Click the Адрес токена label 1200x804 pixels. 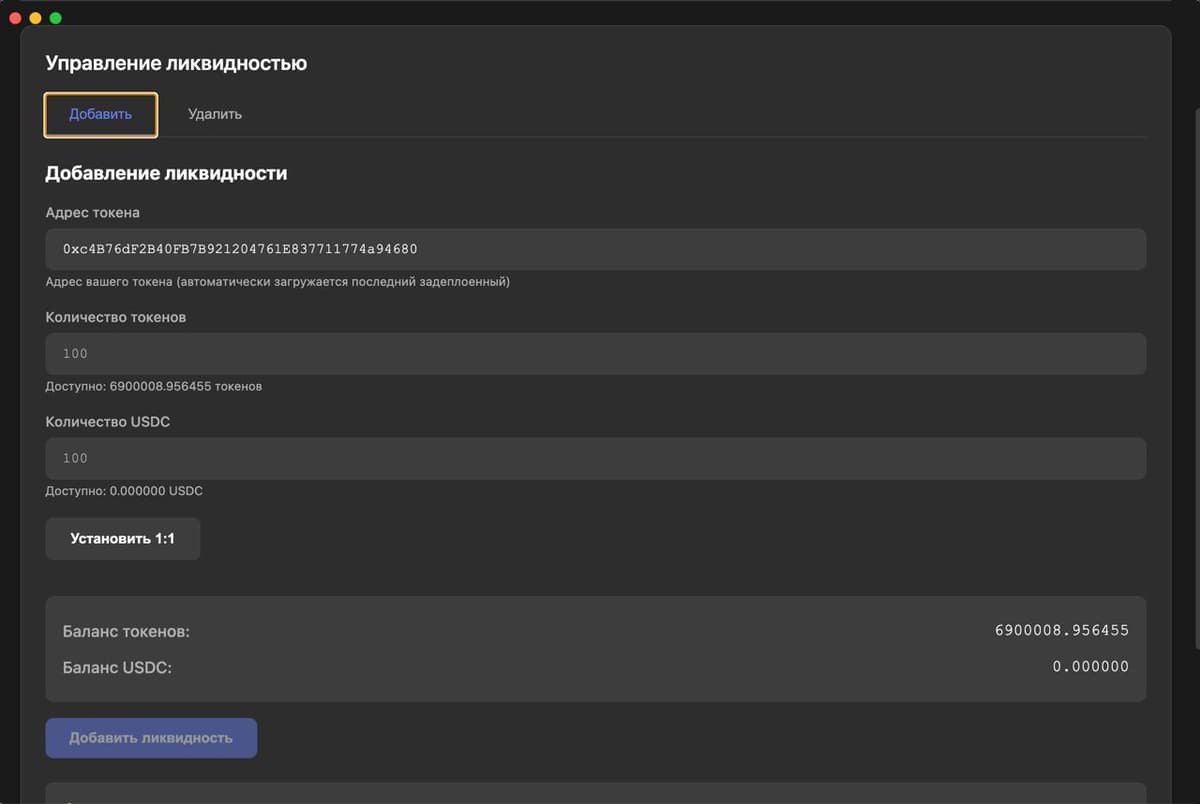tap(92, 213)
